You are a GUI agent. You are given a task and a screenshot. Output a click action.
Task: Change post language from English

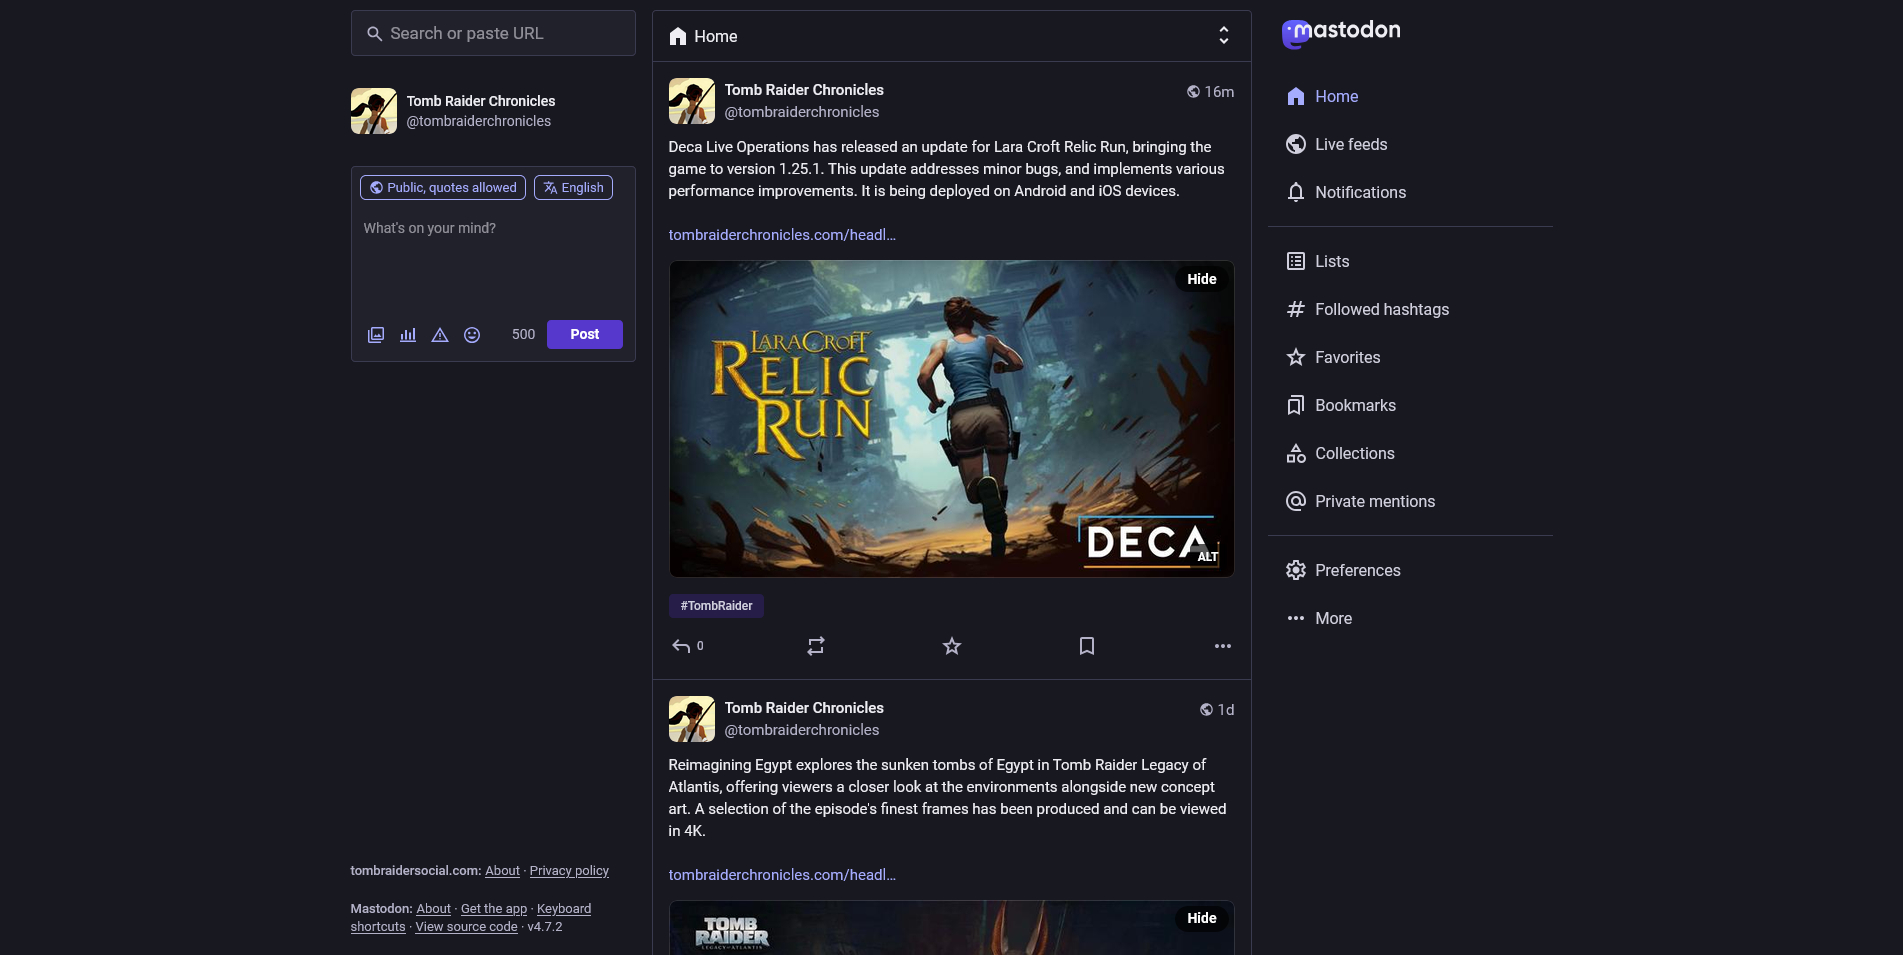click(573, 188)
